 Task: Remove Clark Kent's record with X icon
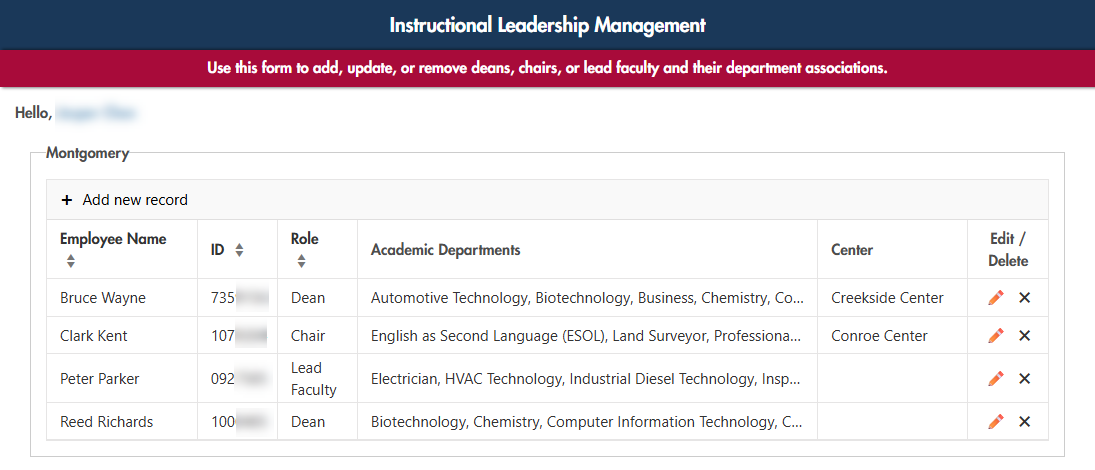pyautogui.click(x=1024, y=336)
